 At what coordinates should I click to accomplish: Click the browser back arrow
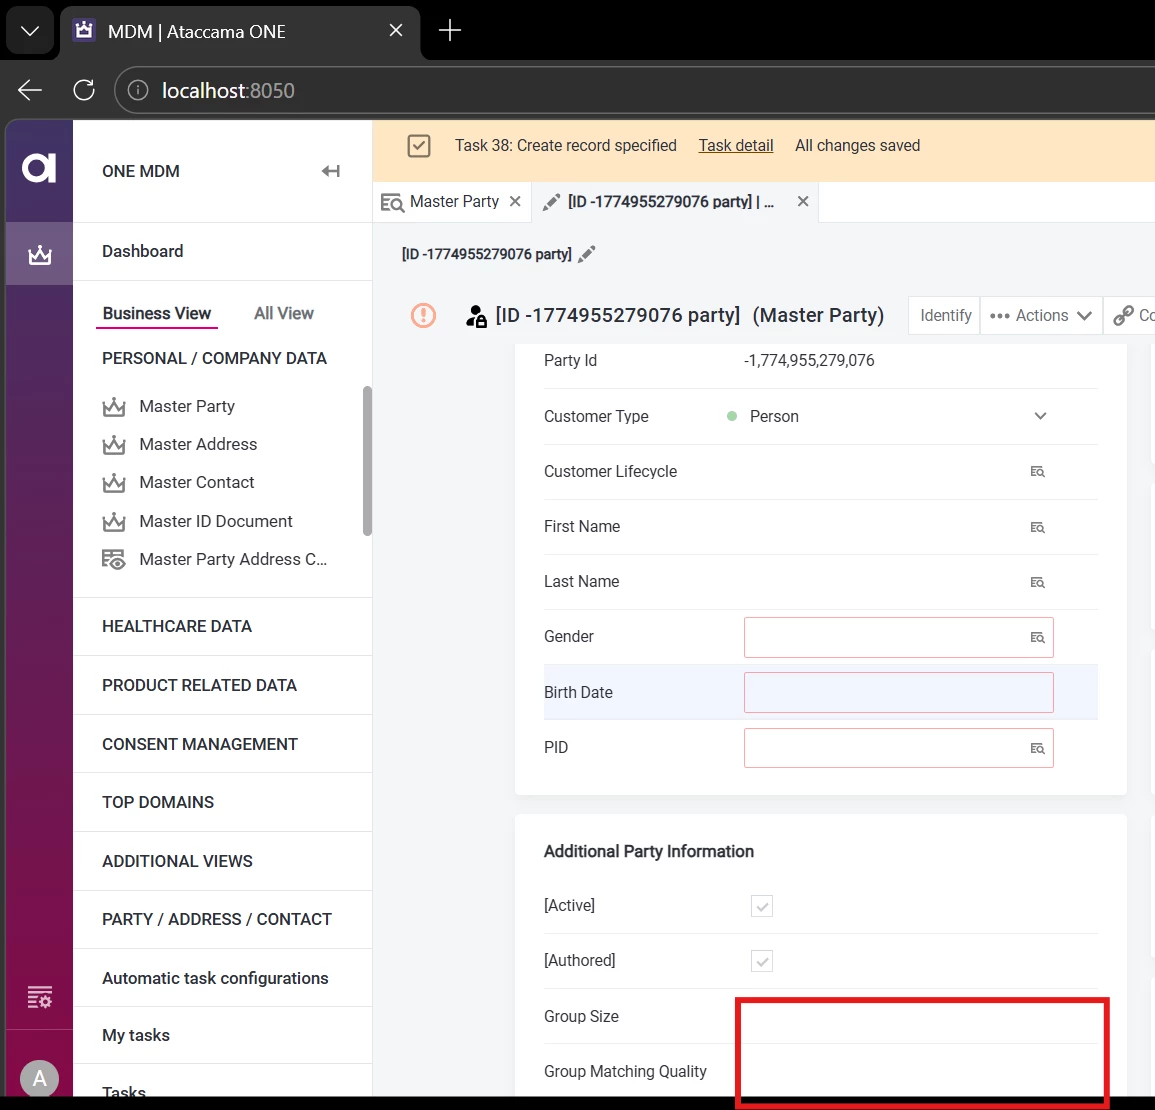tap(30, 90)
